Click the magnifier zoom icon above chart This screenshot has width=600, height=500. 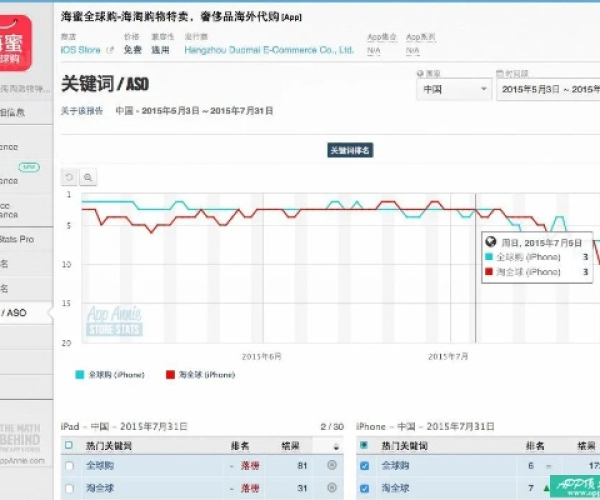coord(88,177)
